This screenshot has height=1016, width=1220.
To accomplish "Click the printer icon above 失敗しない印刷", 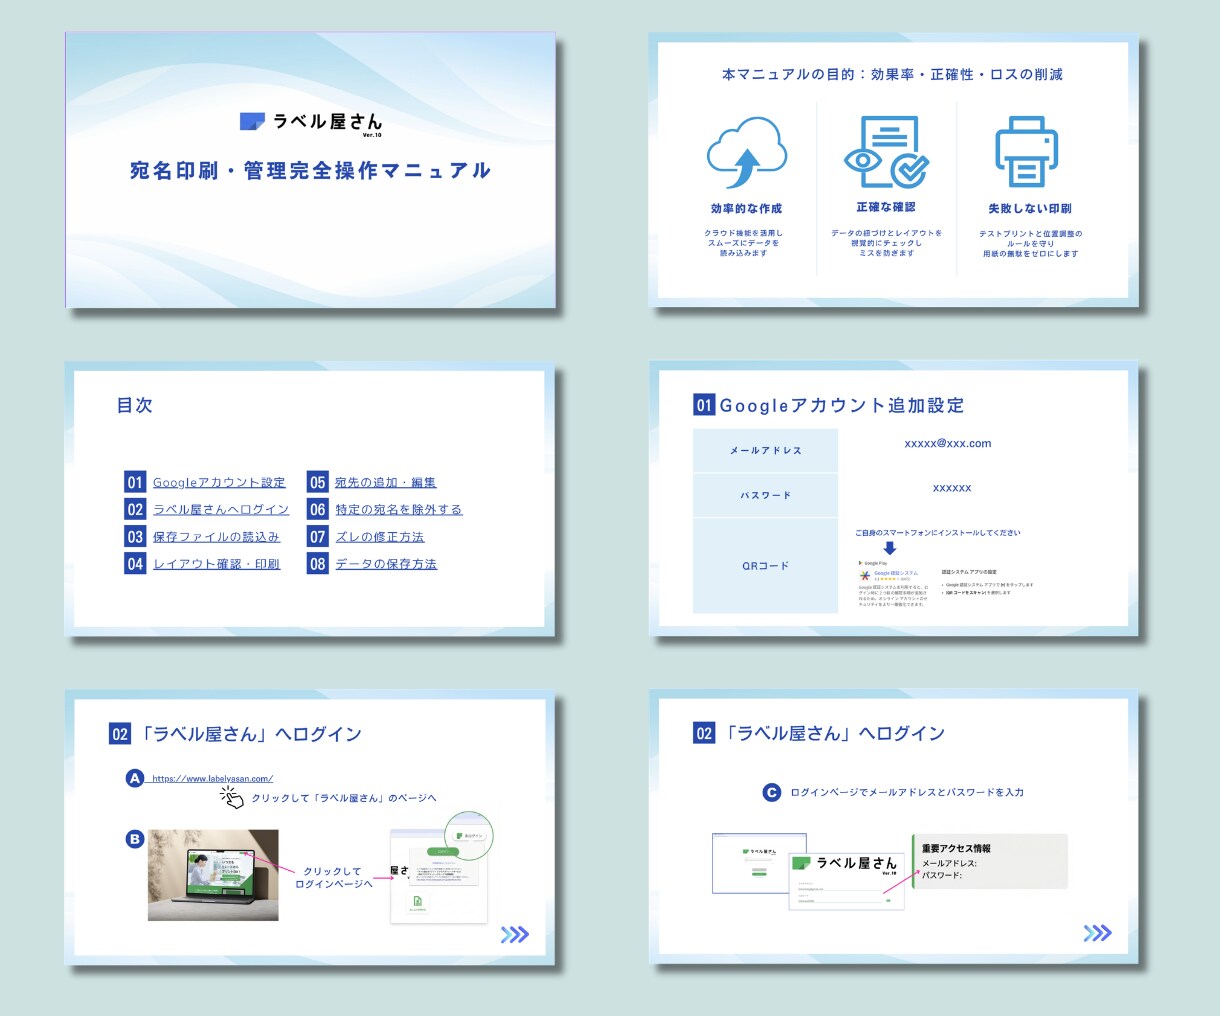I will click(1027, 152).
